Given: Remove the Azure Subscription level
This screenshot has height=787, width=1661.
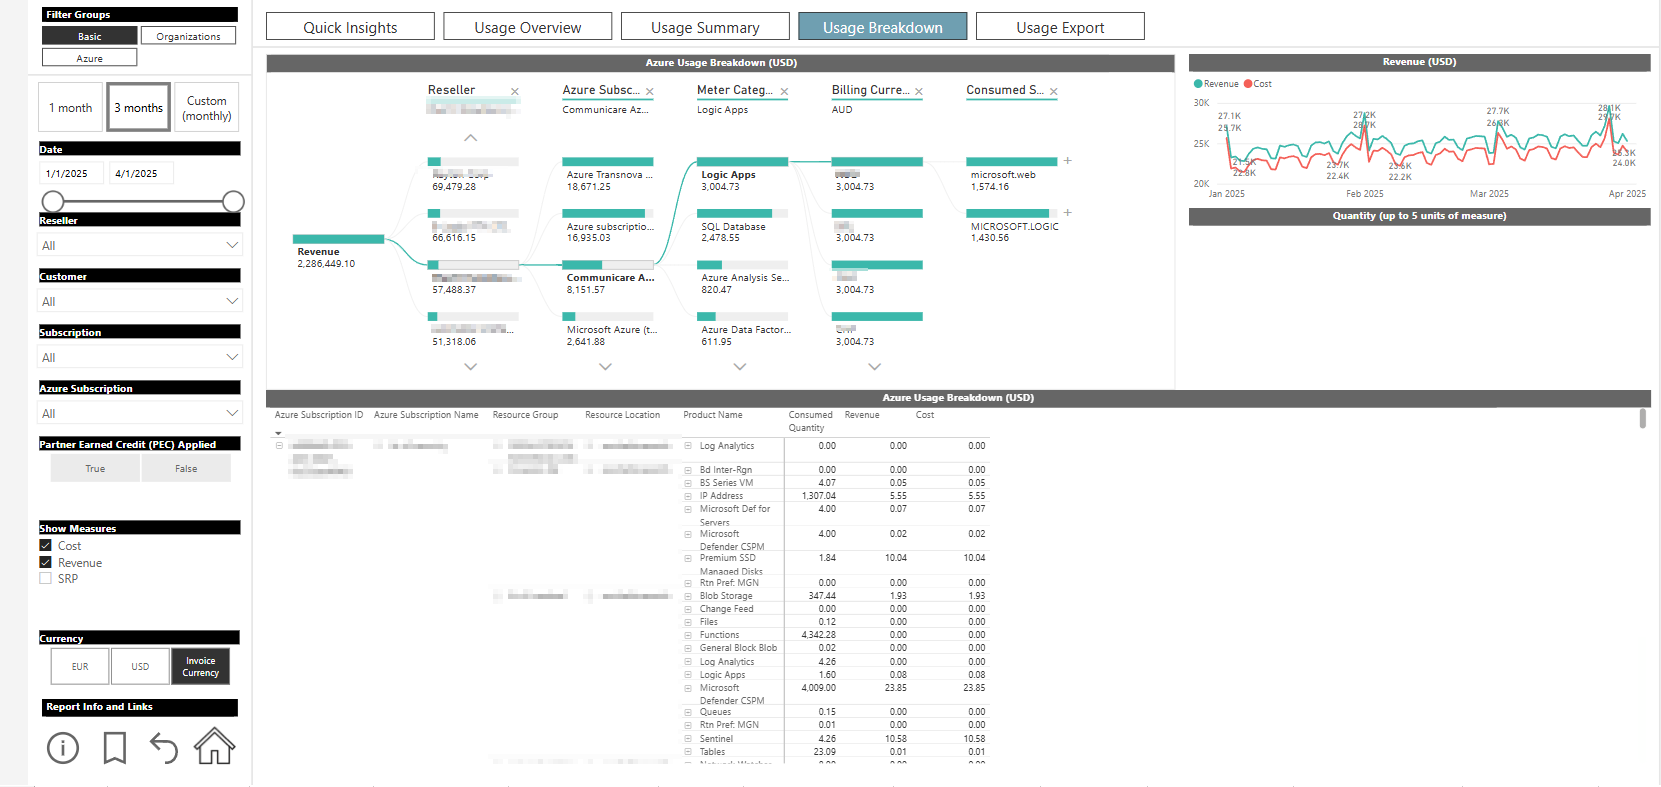Looking at the screenshot, I should (x=650, y=91).
